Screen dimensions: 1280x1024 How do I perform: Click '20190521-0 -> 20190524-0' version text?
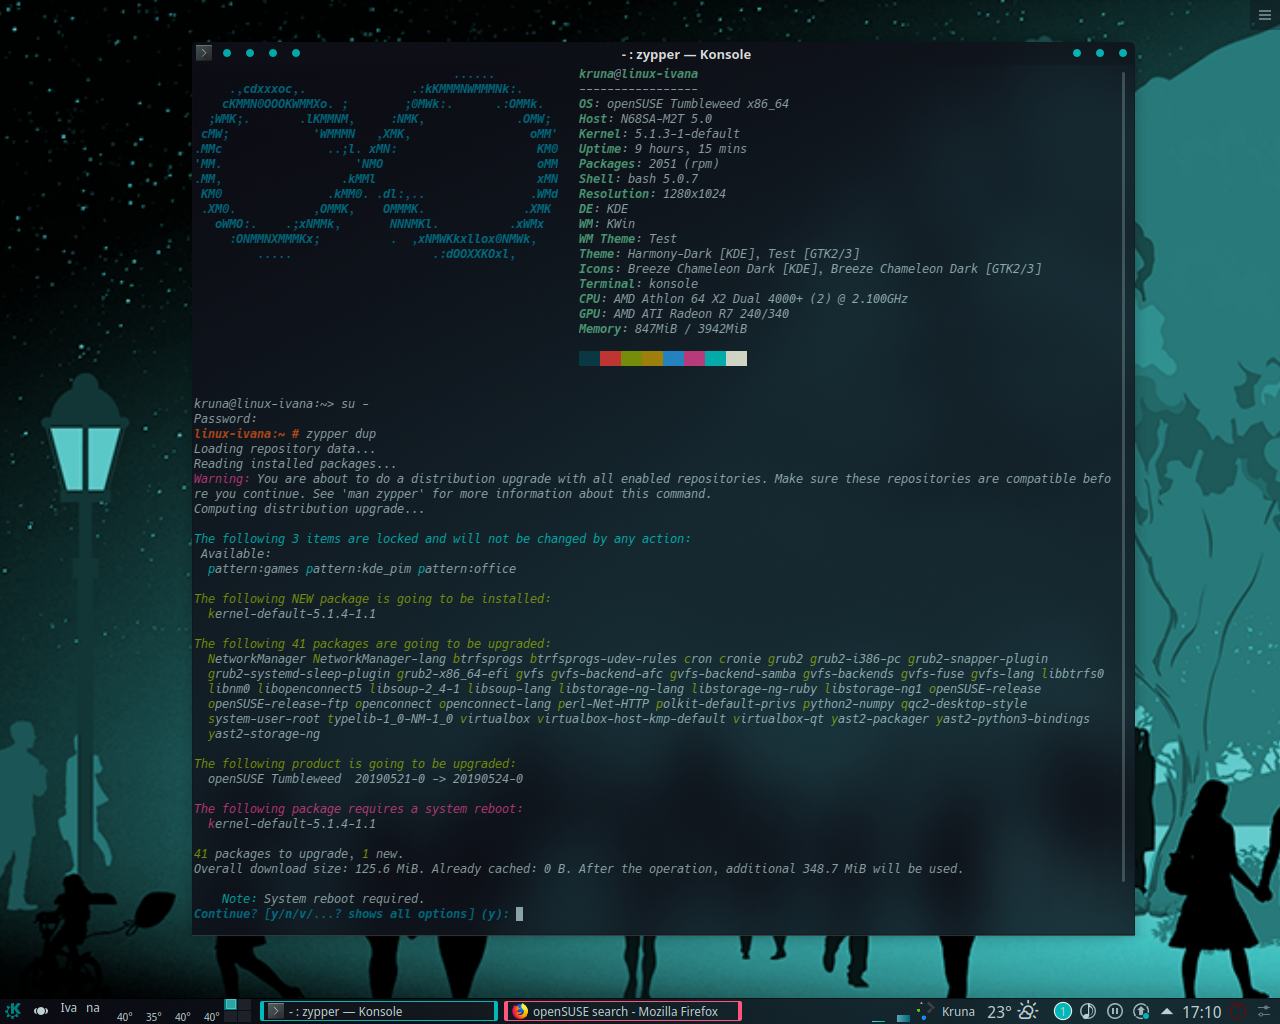click(439, 779)
